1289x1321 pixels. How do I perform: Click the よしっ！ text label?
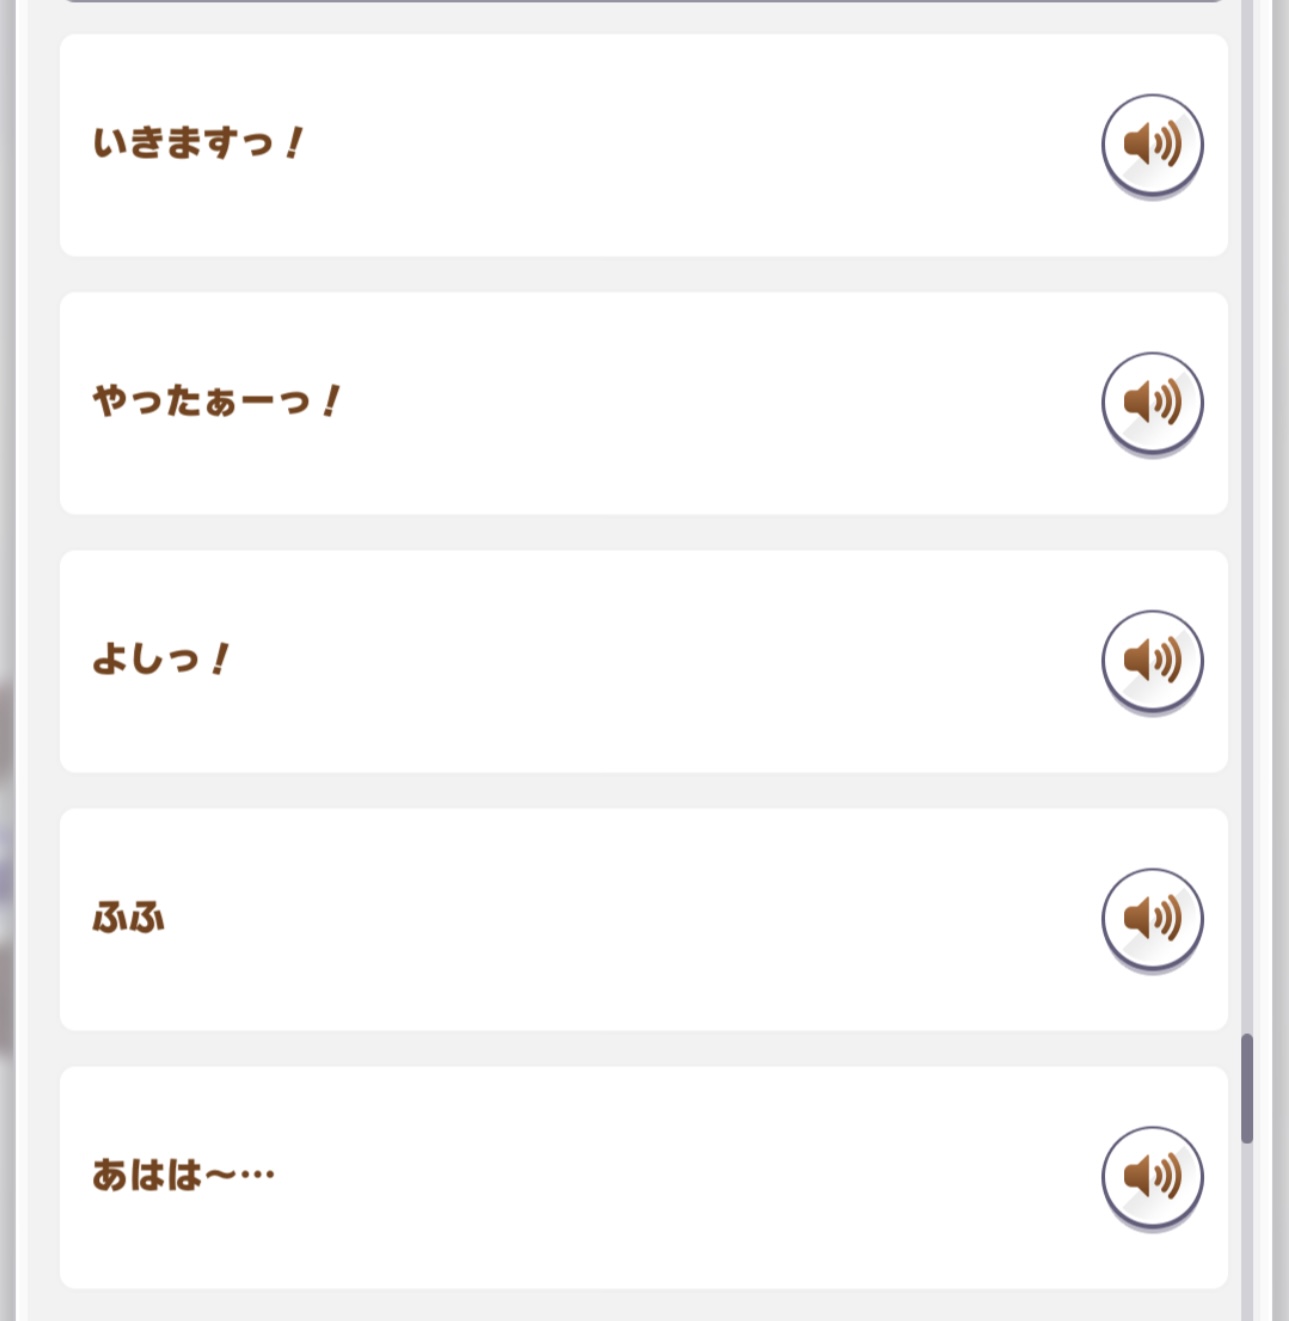[161, 659]
